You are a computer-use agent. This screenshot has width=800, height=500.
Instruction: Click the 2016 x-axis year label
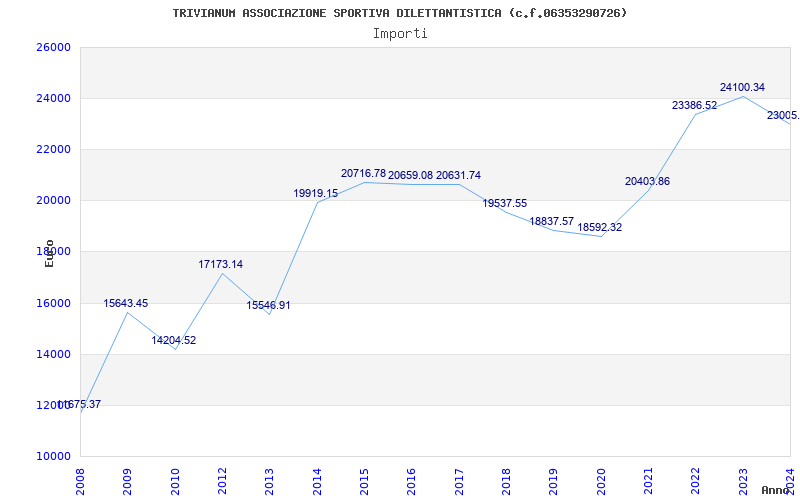tap(412, 481)
